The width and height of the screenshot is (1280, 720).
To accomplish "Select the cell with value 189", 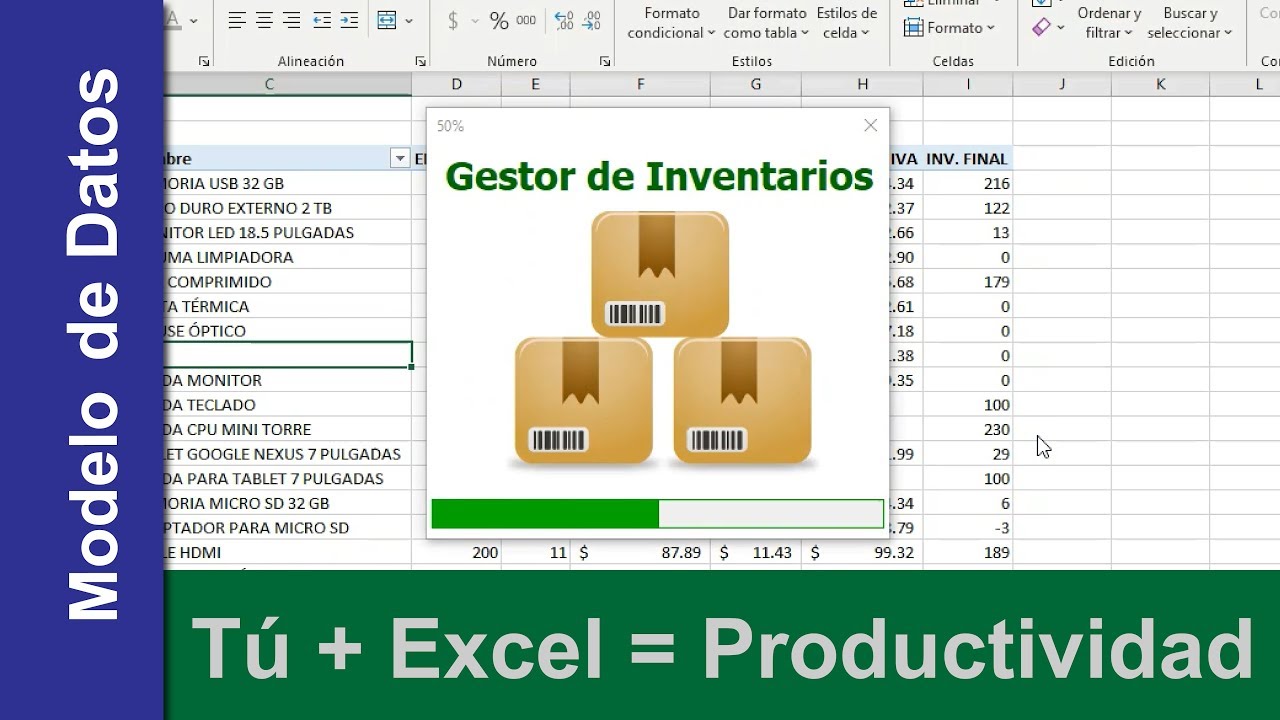I will (968, 552).
